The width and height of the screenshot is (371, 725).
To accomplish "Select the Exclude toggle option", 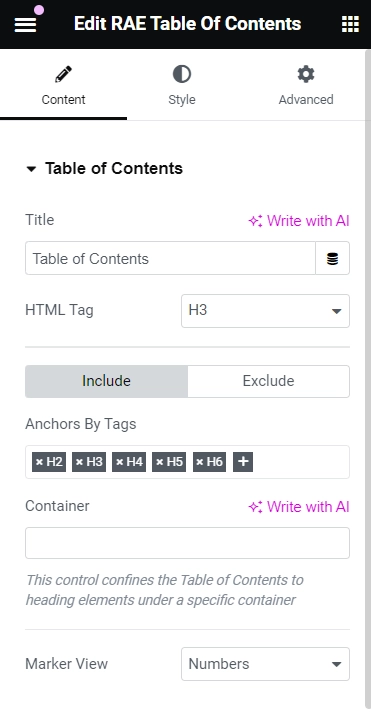I will (268, 381).
